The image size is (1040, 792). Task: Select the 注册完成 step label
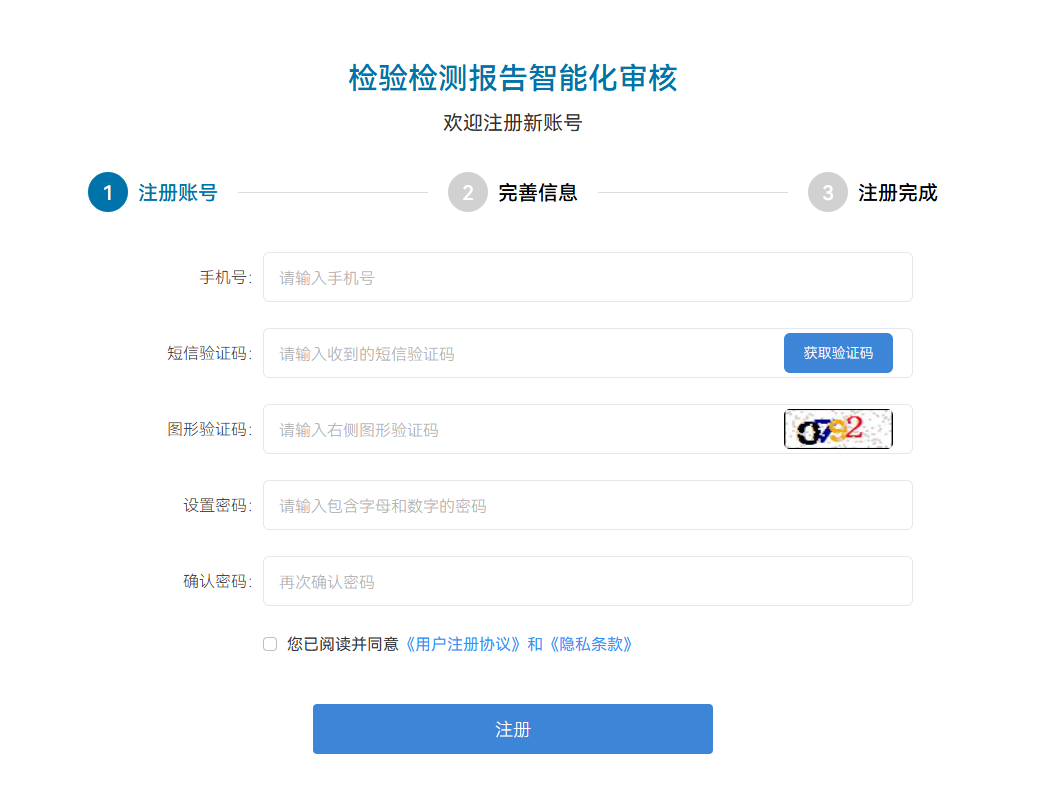(898, 193)
